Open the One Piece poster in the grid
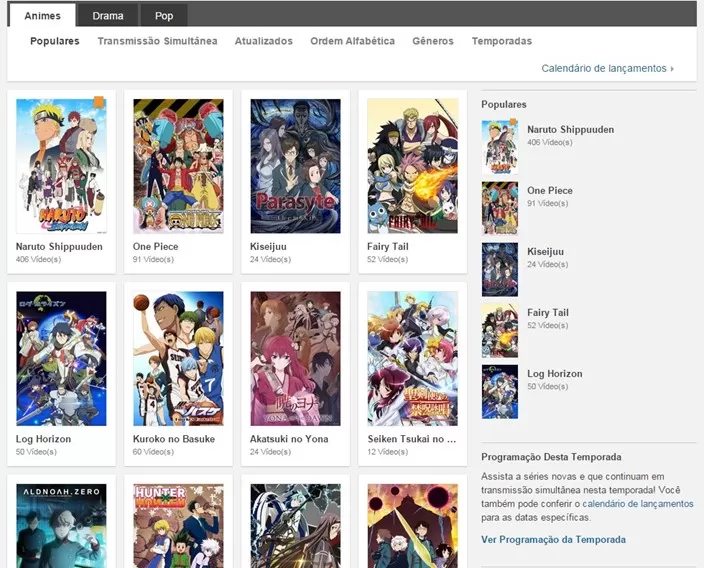The height and width of the screenshot is (568, 704). pos(178,166)
